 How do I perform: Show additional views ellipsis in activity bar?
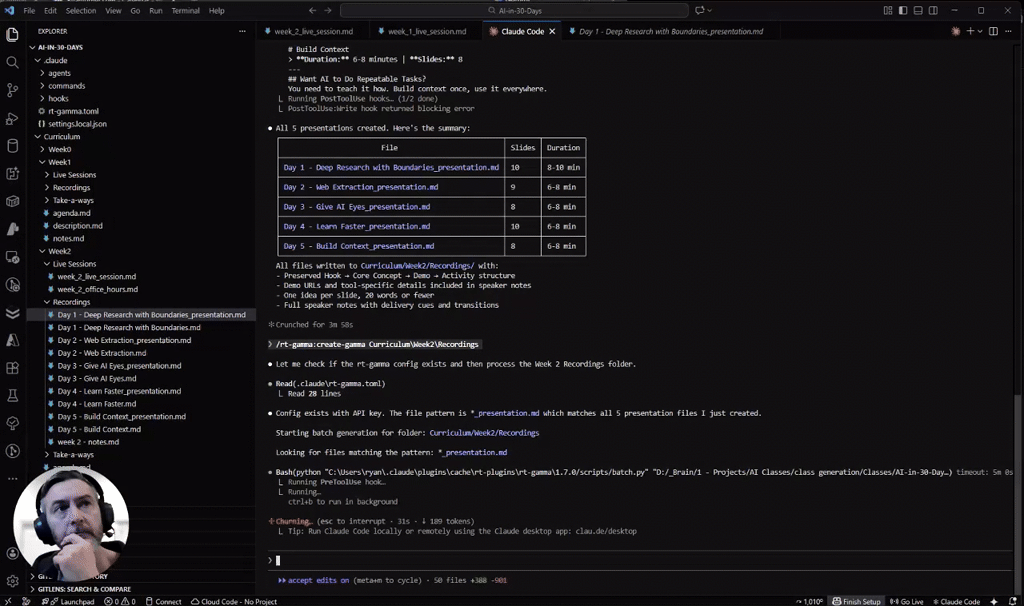[x=12, y=479]
